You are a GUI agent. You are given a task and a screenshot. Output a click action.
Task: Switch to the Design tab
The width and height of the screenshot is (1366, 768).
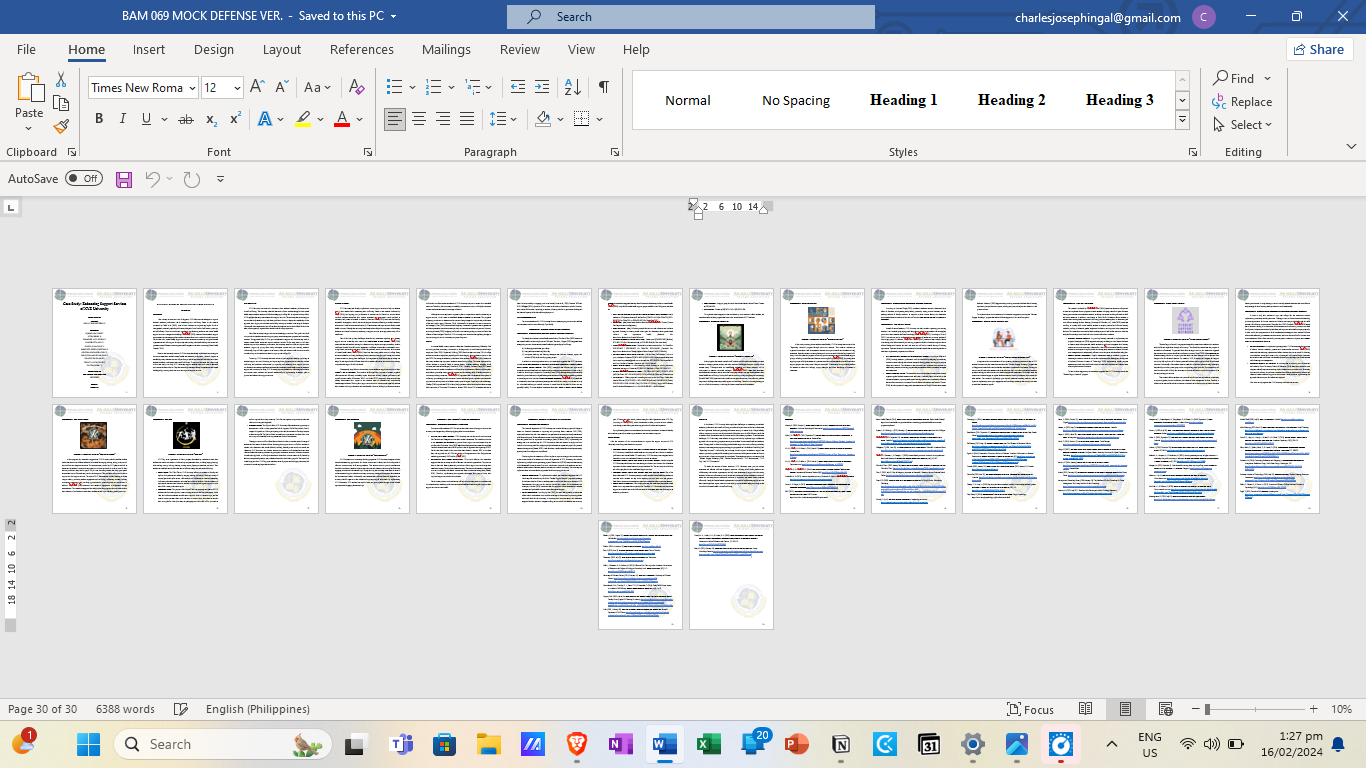coord(214,49)
